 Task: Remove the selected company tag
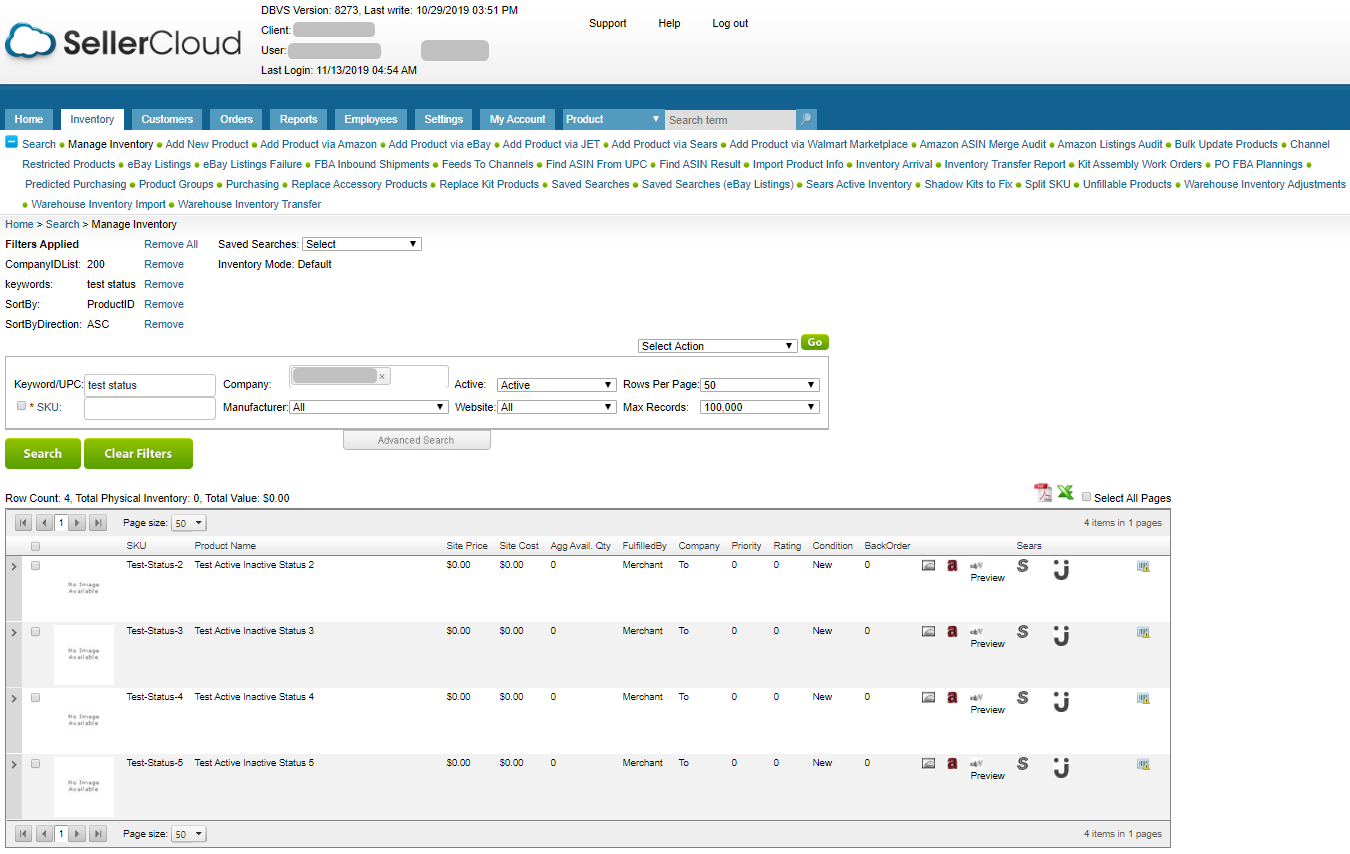(x=382, y=376)
